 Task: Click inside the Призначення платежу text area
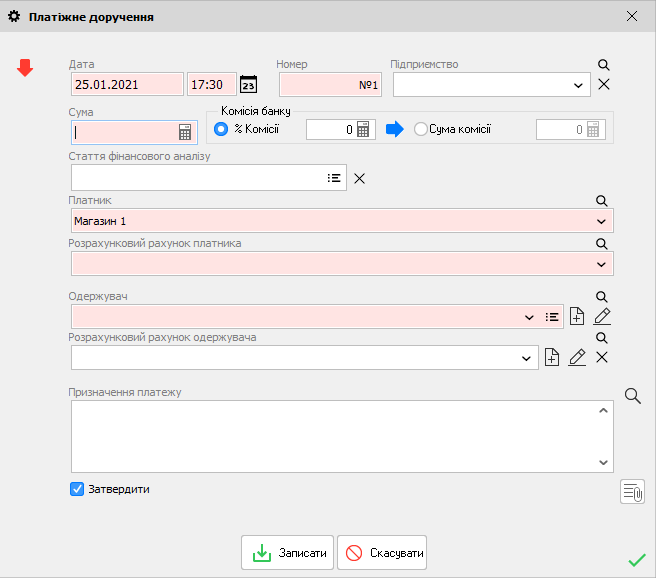pyautogui.click(x=330, y=435)
